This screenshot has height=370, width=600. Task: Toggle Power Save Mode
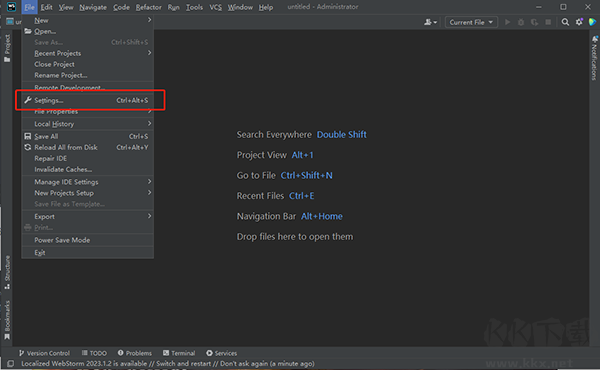pyautogui.click(x=88, y=240)
